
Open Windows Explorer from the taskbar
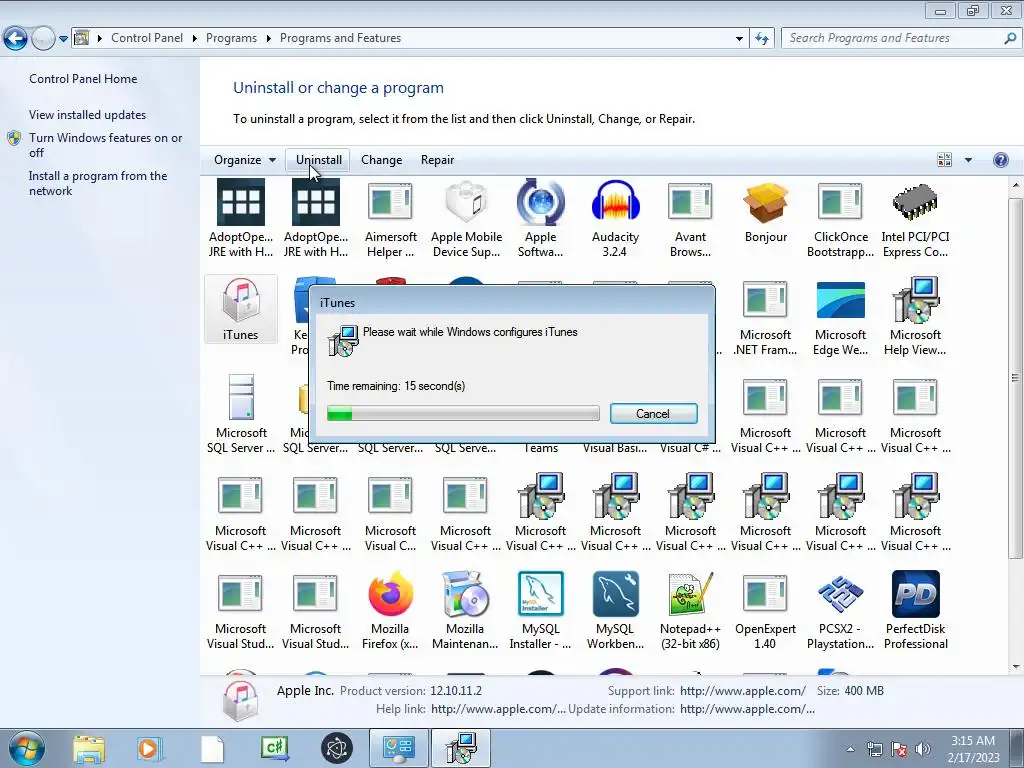point(89,748)
